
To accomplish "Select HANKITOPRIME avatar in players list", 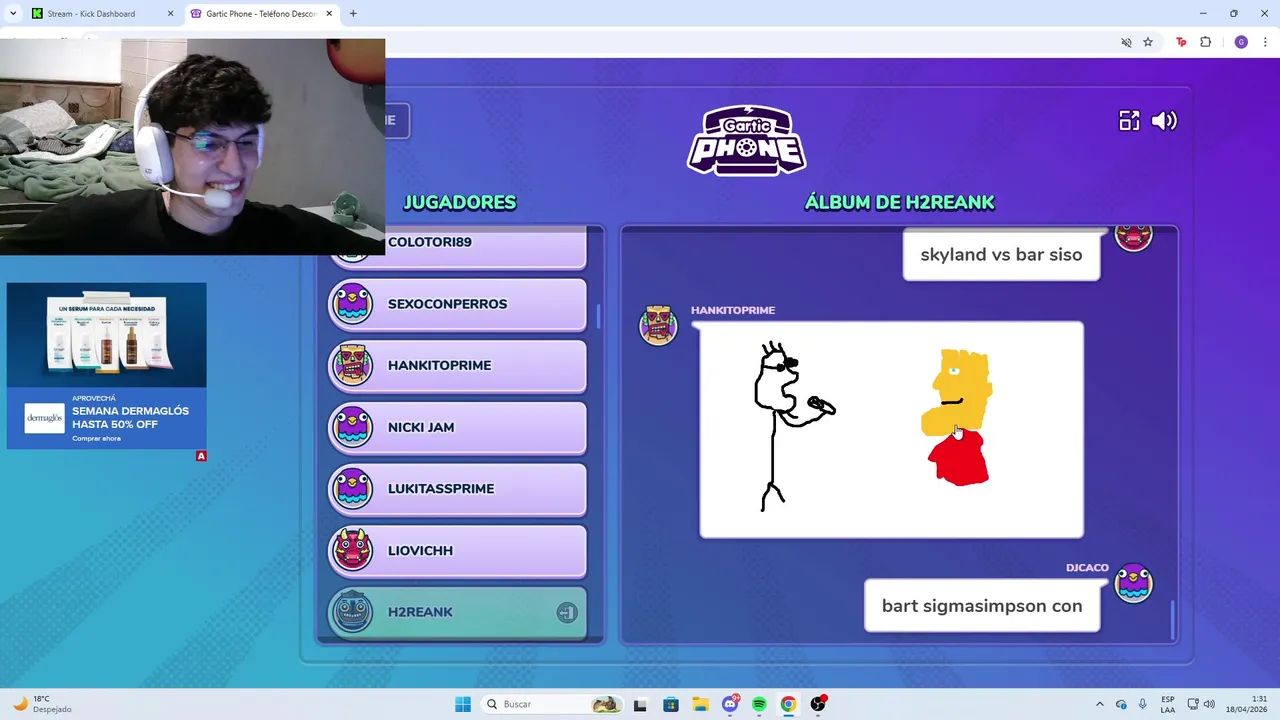I will click(352, 365).
